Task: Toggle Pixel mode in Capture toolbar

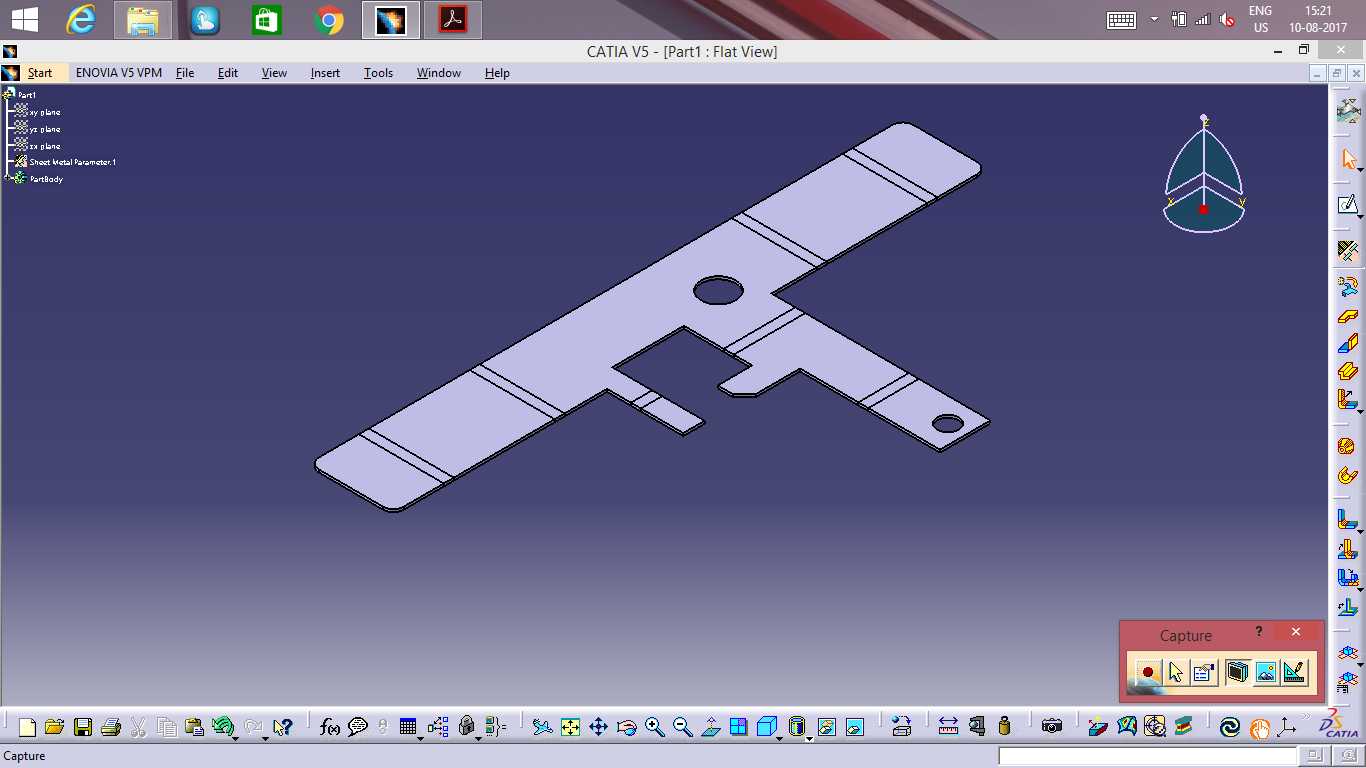Action: tap(1266, 673)
